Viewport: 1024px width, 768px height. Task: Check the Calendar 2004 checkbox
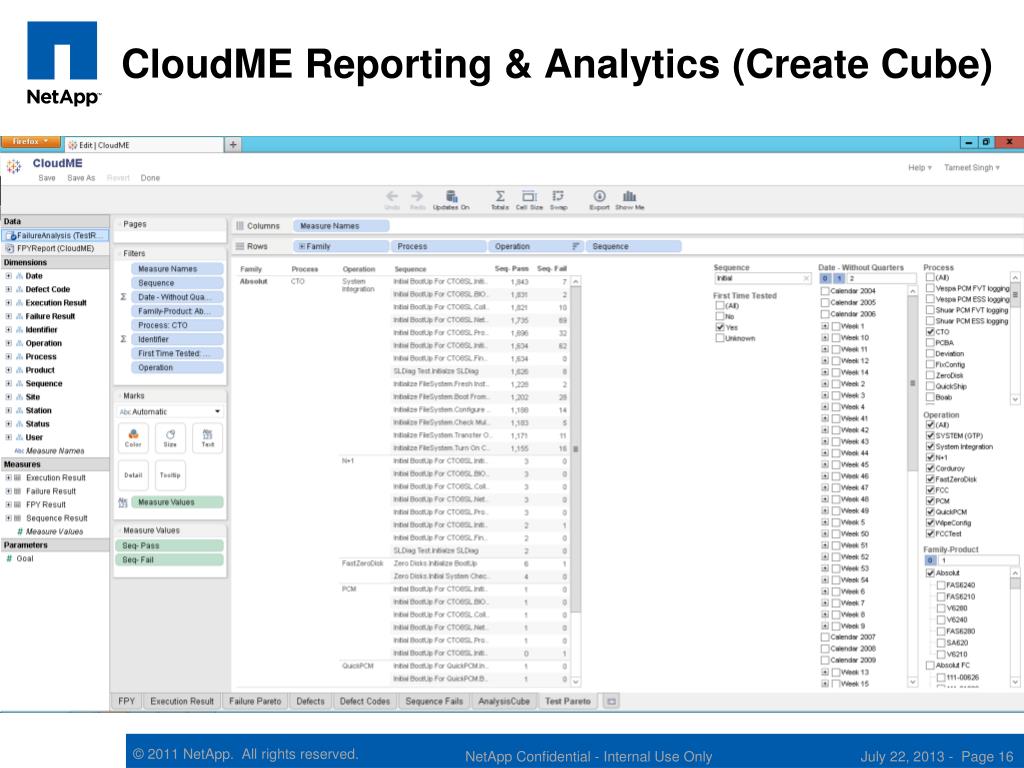(825, 291)
